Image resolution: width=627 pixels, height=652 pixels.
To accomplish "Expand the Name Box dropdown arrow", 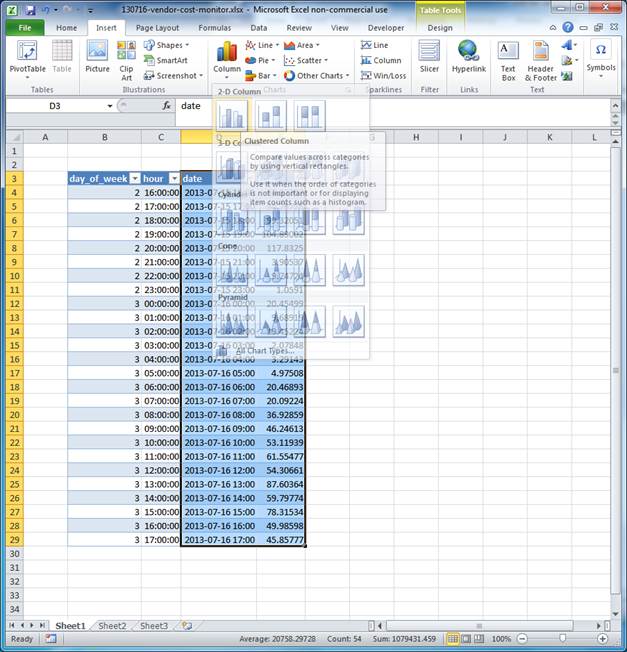I will (109, 106).
